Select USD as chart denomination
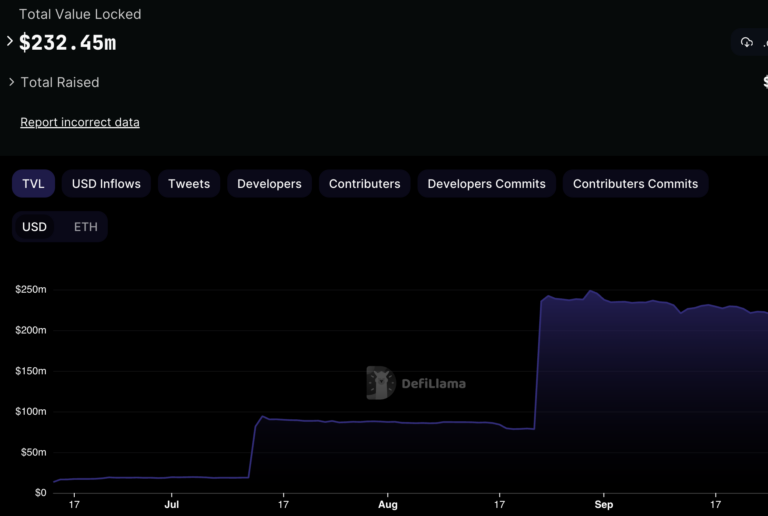This screenshot has height=516, width=768. (x=35, y=227)
